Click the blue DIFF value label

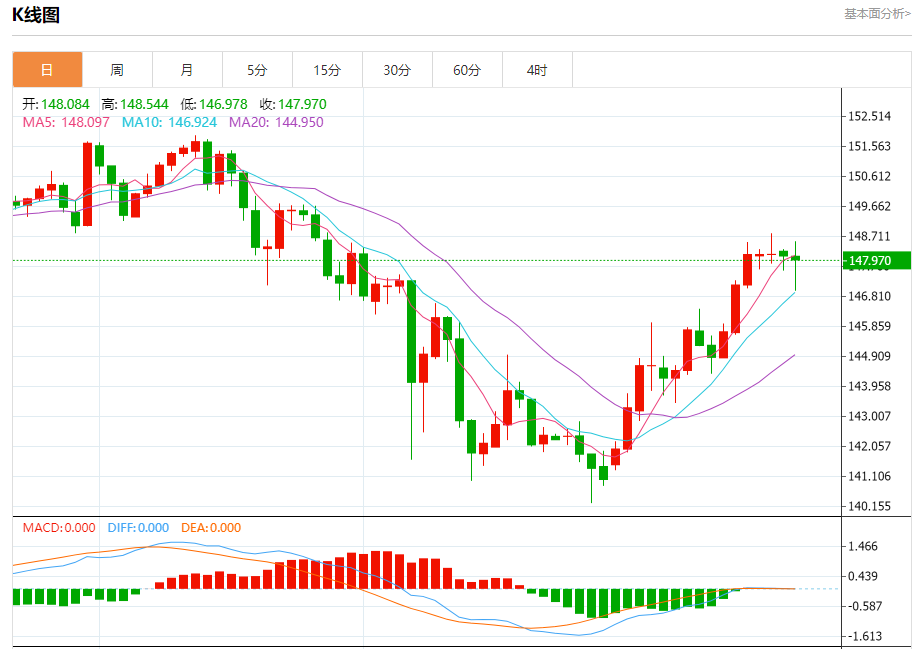pos(137,528)
